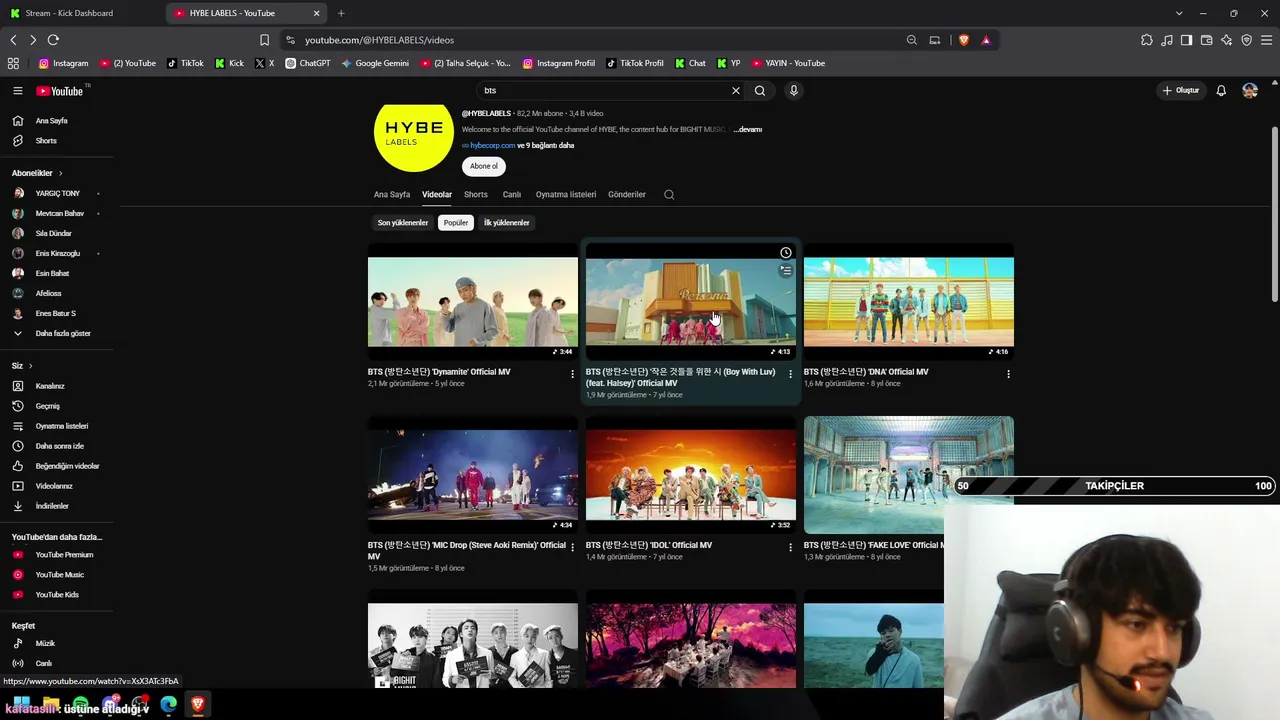The height and width of the screenshot is (720, 1280).
Task: Go to the YouTube home logo
Action: click(x=62, y=91)
